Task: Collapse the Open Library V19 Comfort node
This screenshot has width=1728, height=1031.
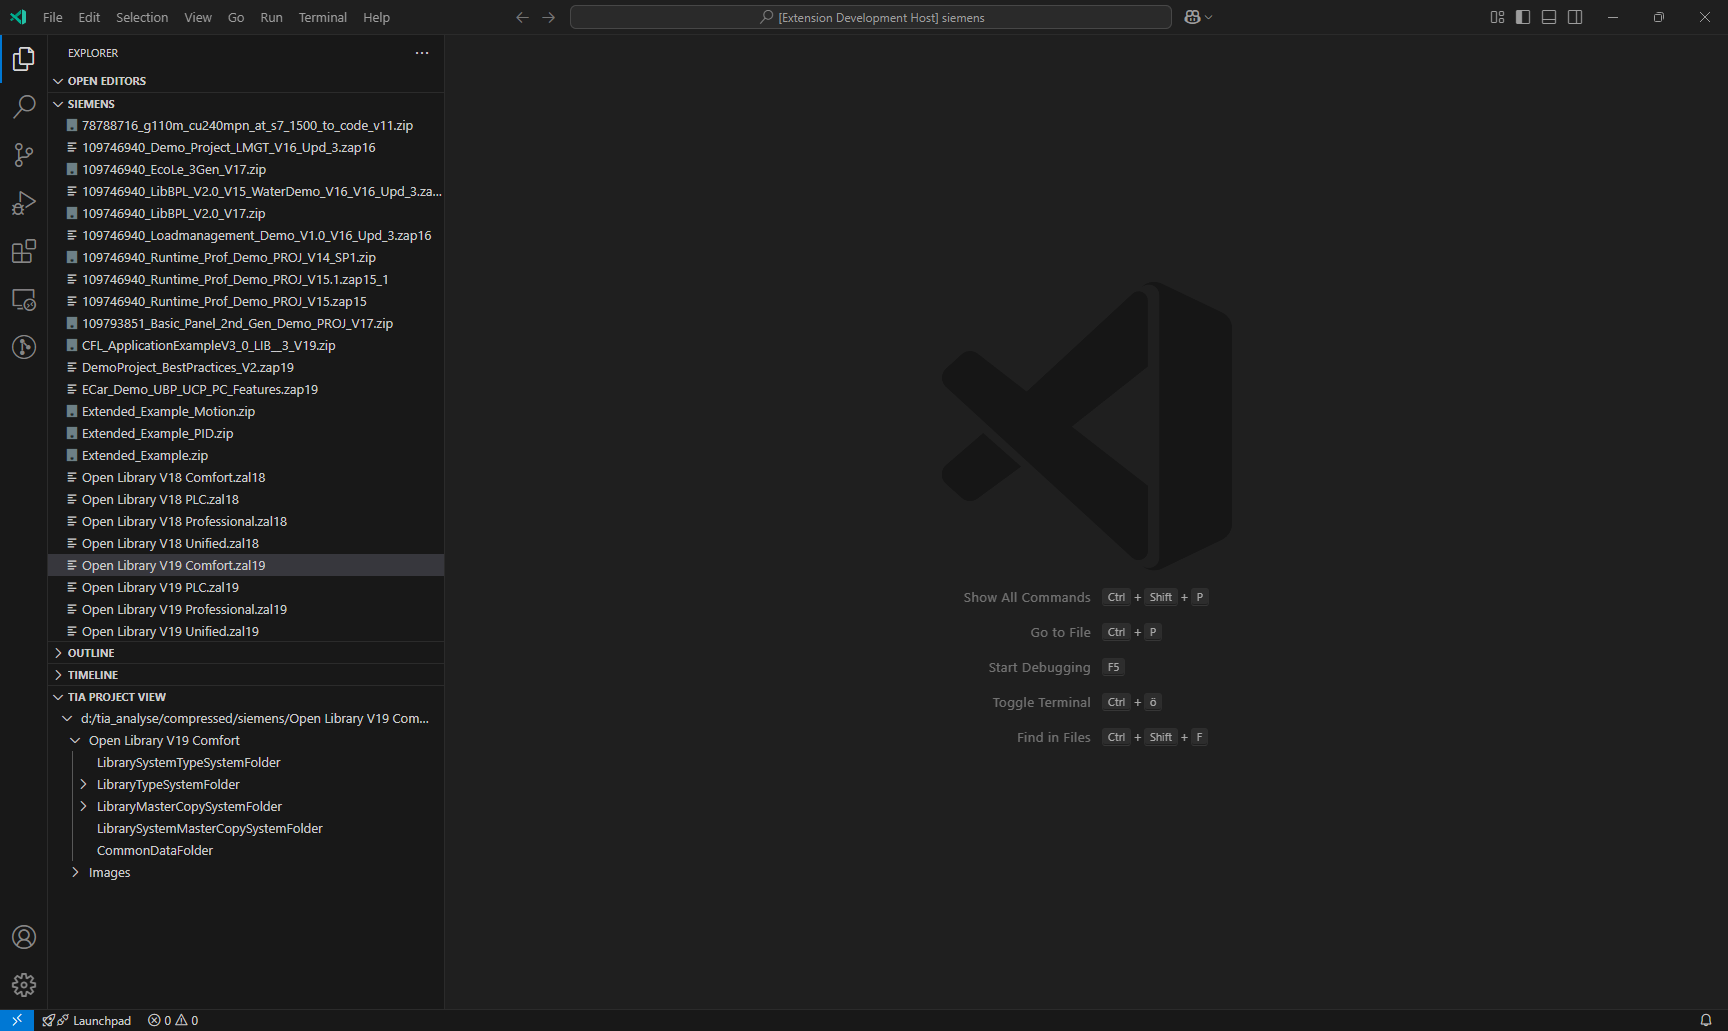Action: click(75, 741)
